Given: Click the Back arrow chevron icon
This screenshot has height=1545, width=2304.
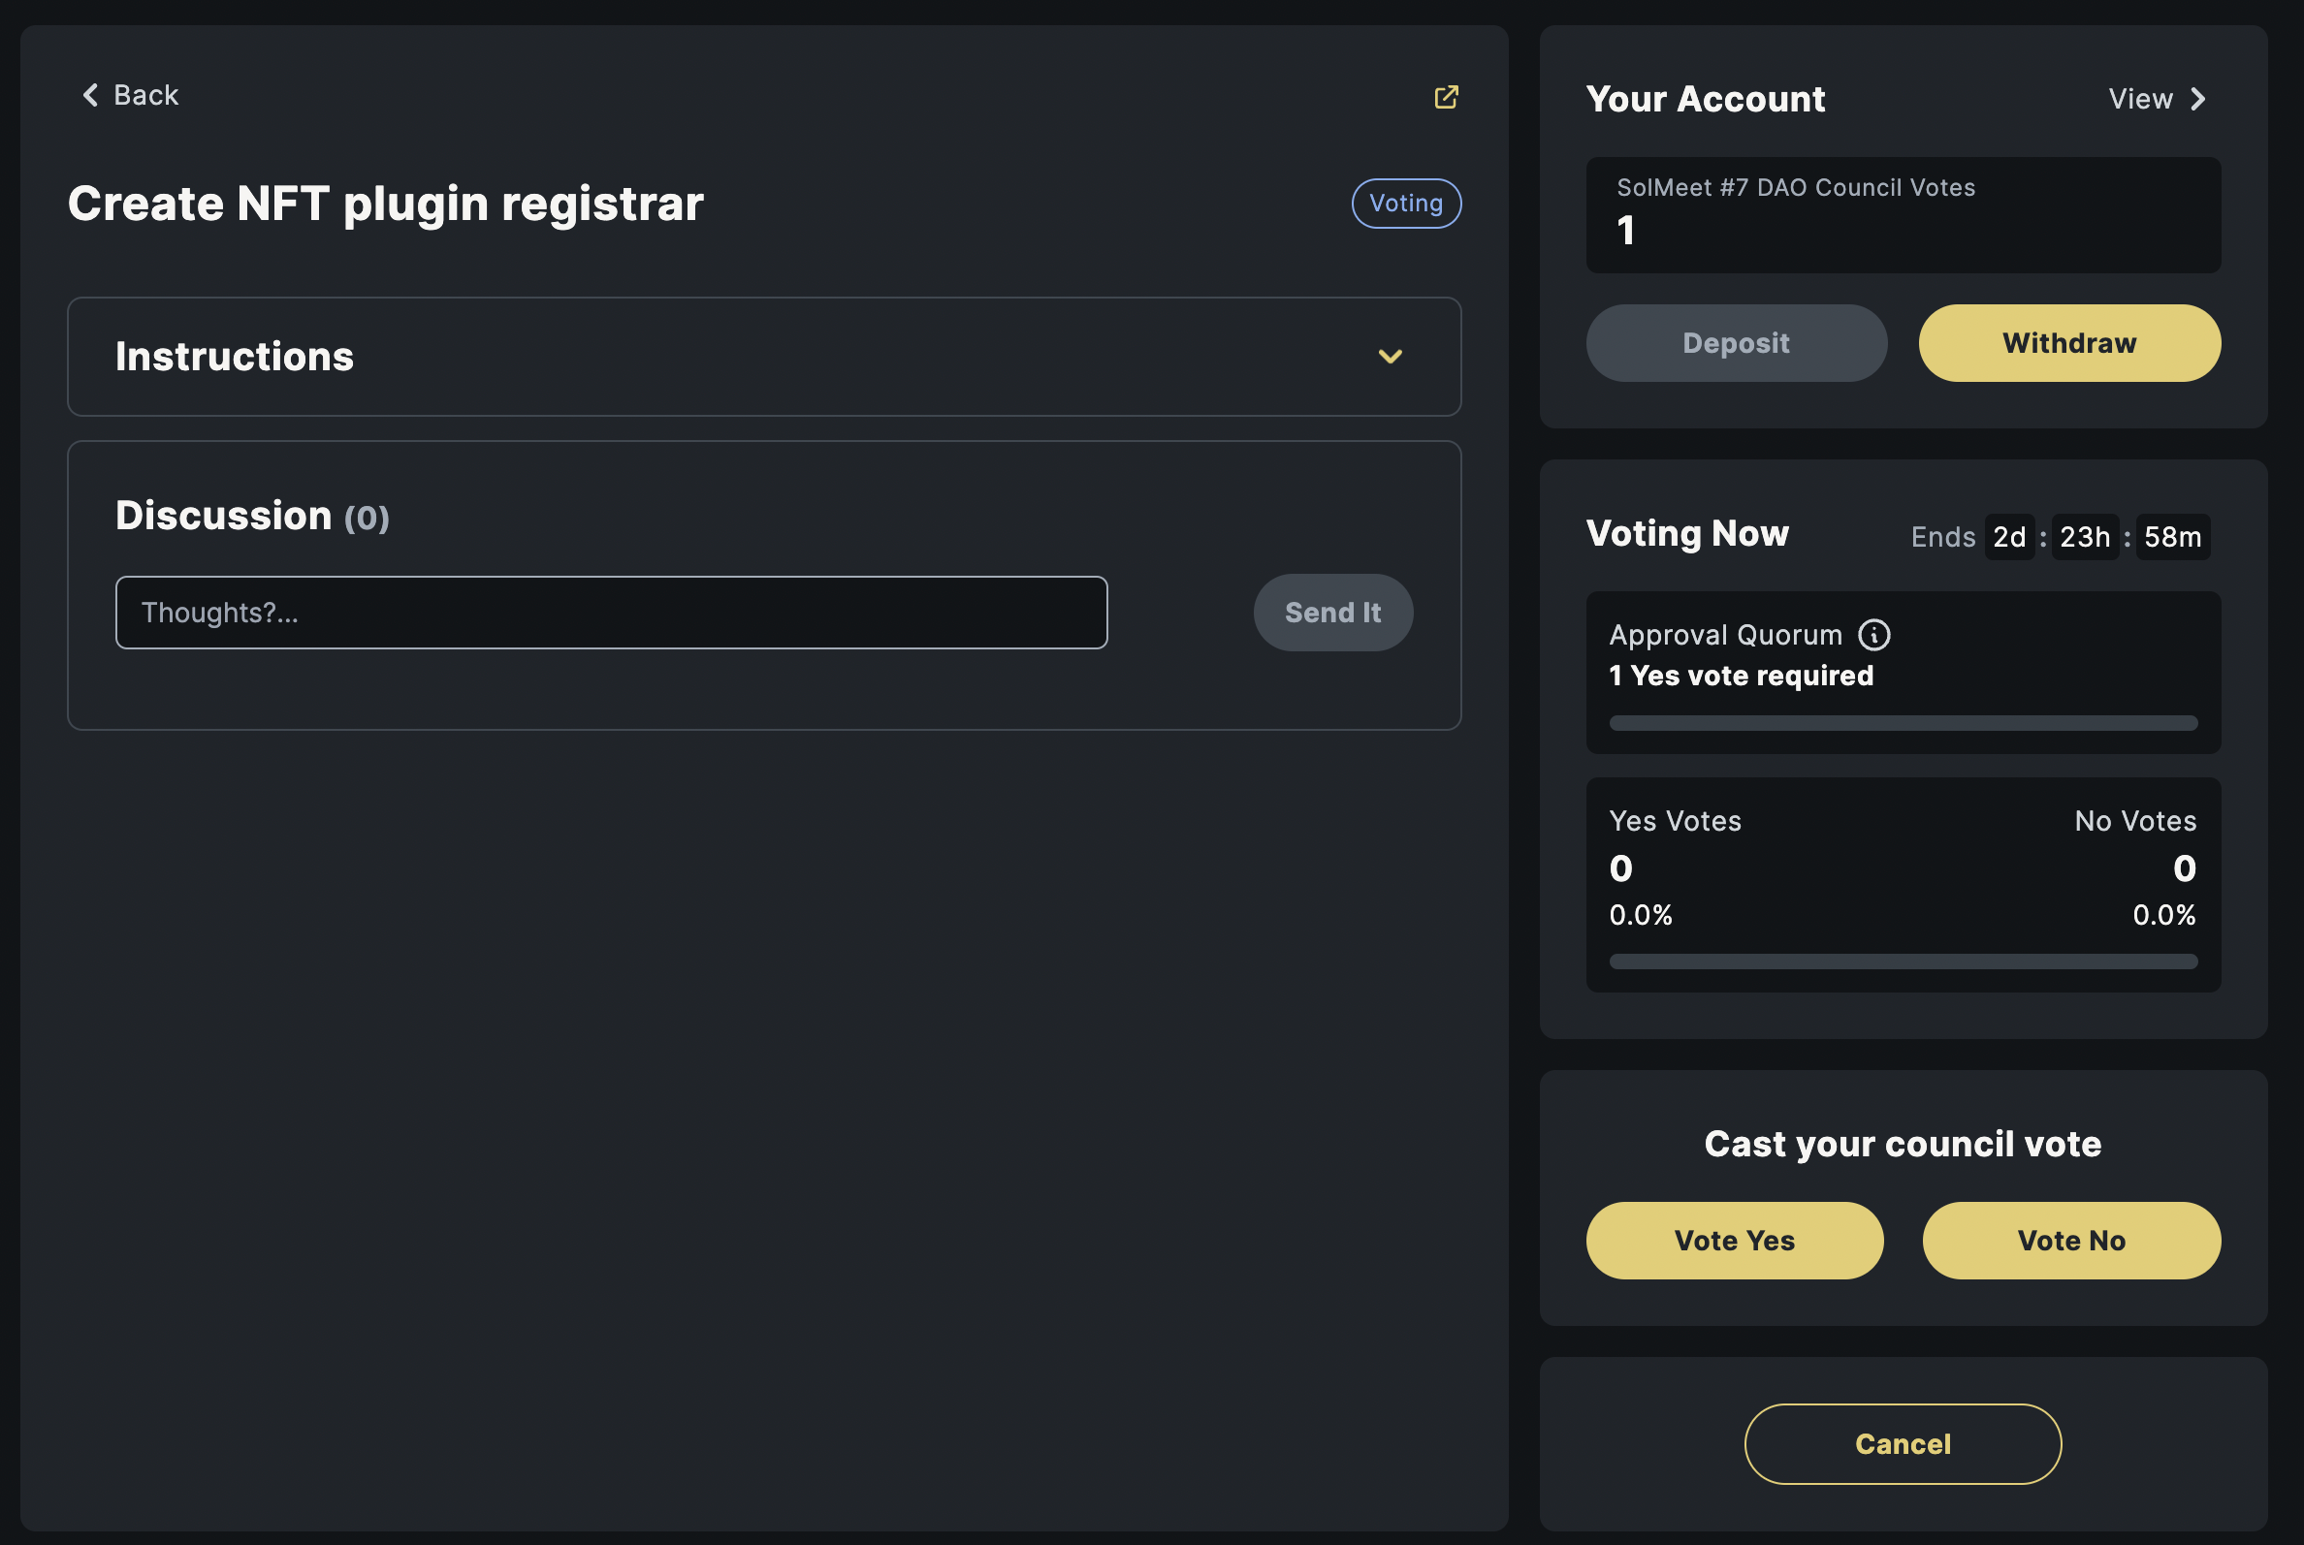Looking at the screenshot, I should (x=90, y=95).
